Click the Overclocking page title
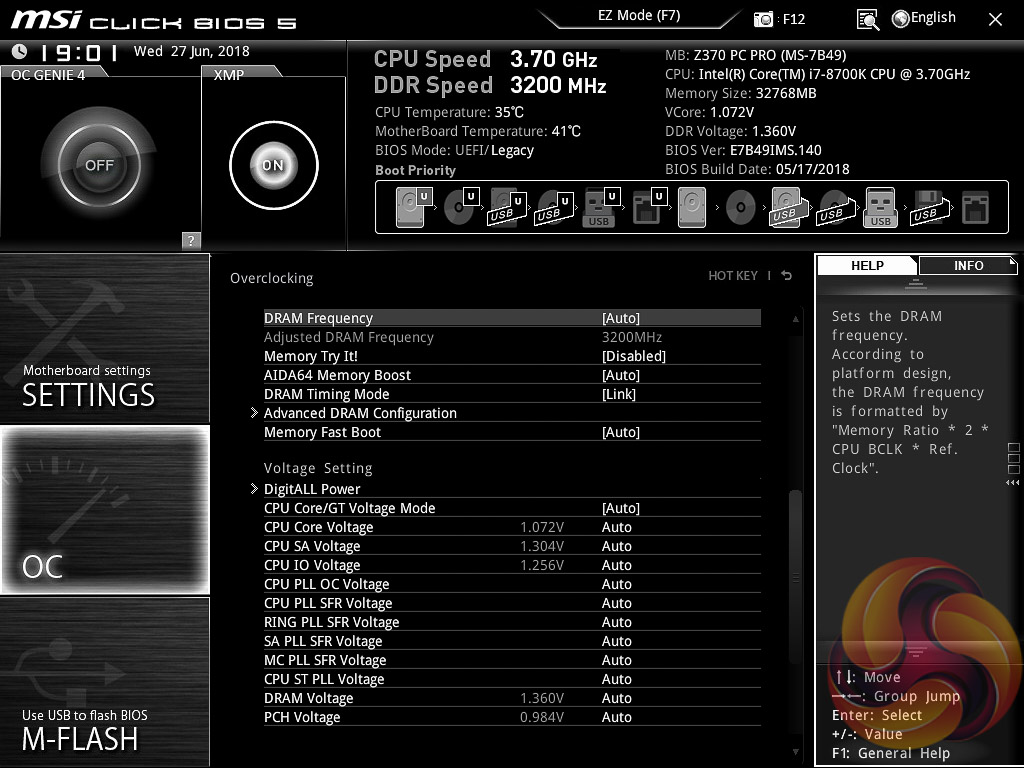The image size is (1024, 768). pyautogui.click(x=271, y=278)
